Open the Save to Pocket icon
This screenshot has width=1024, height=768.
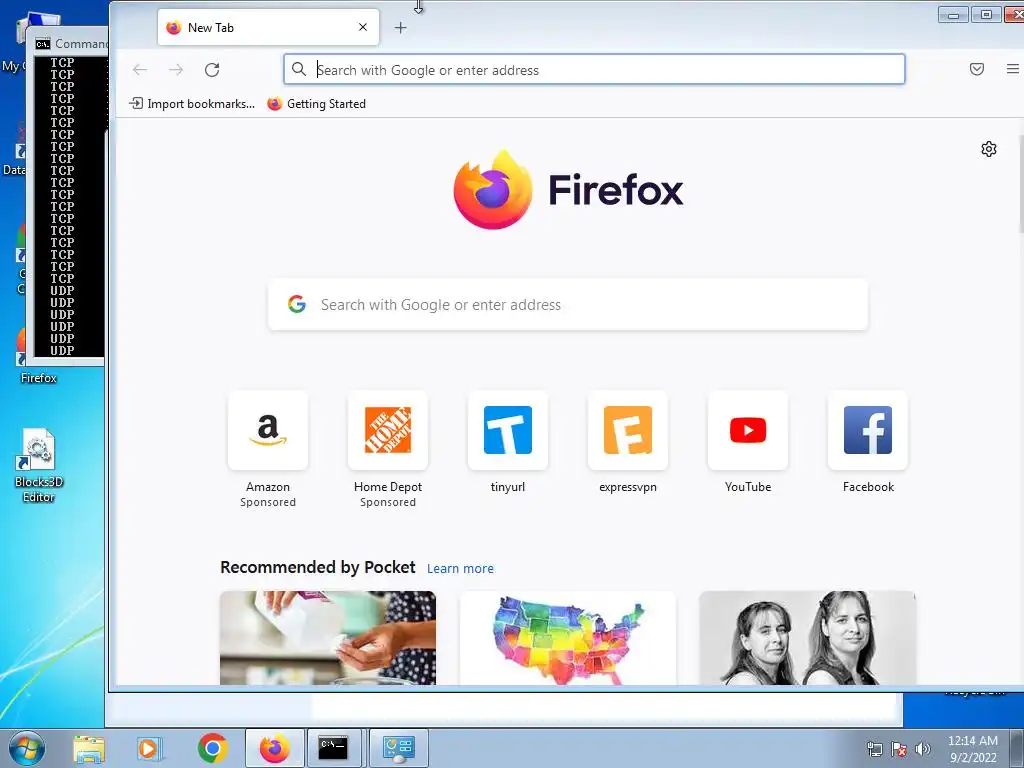(x=976, y=69)
